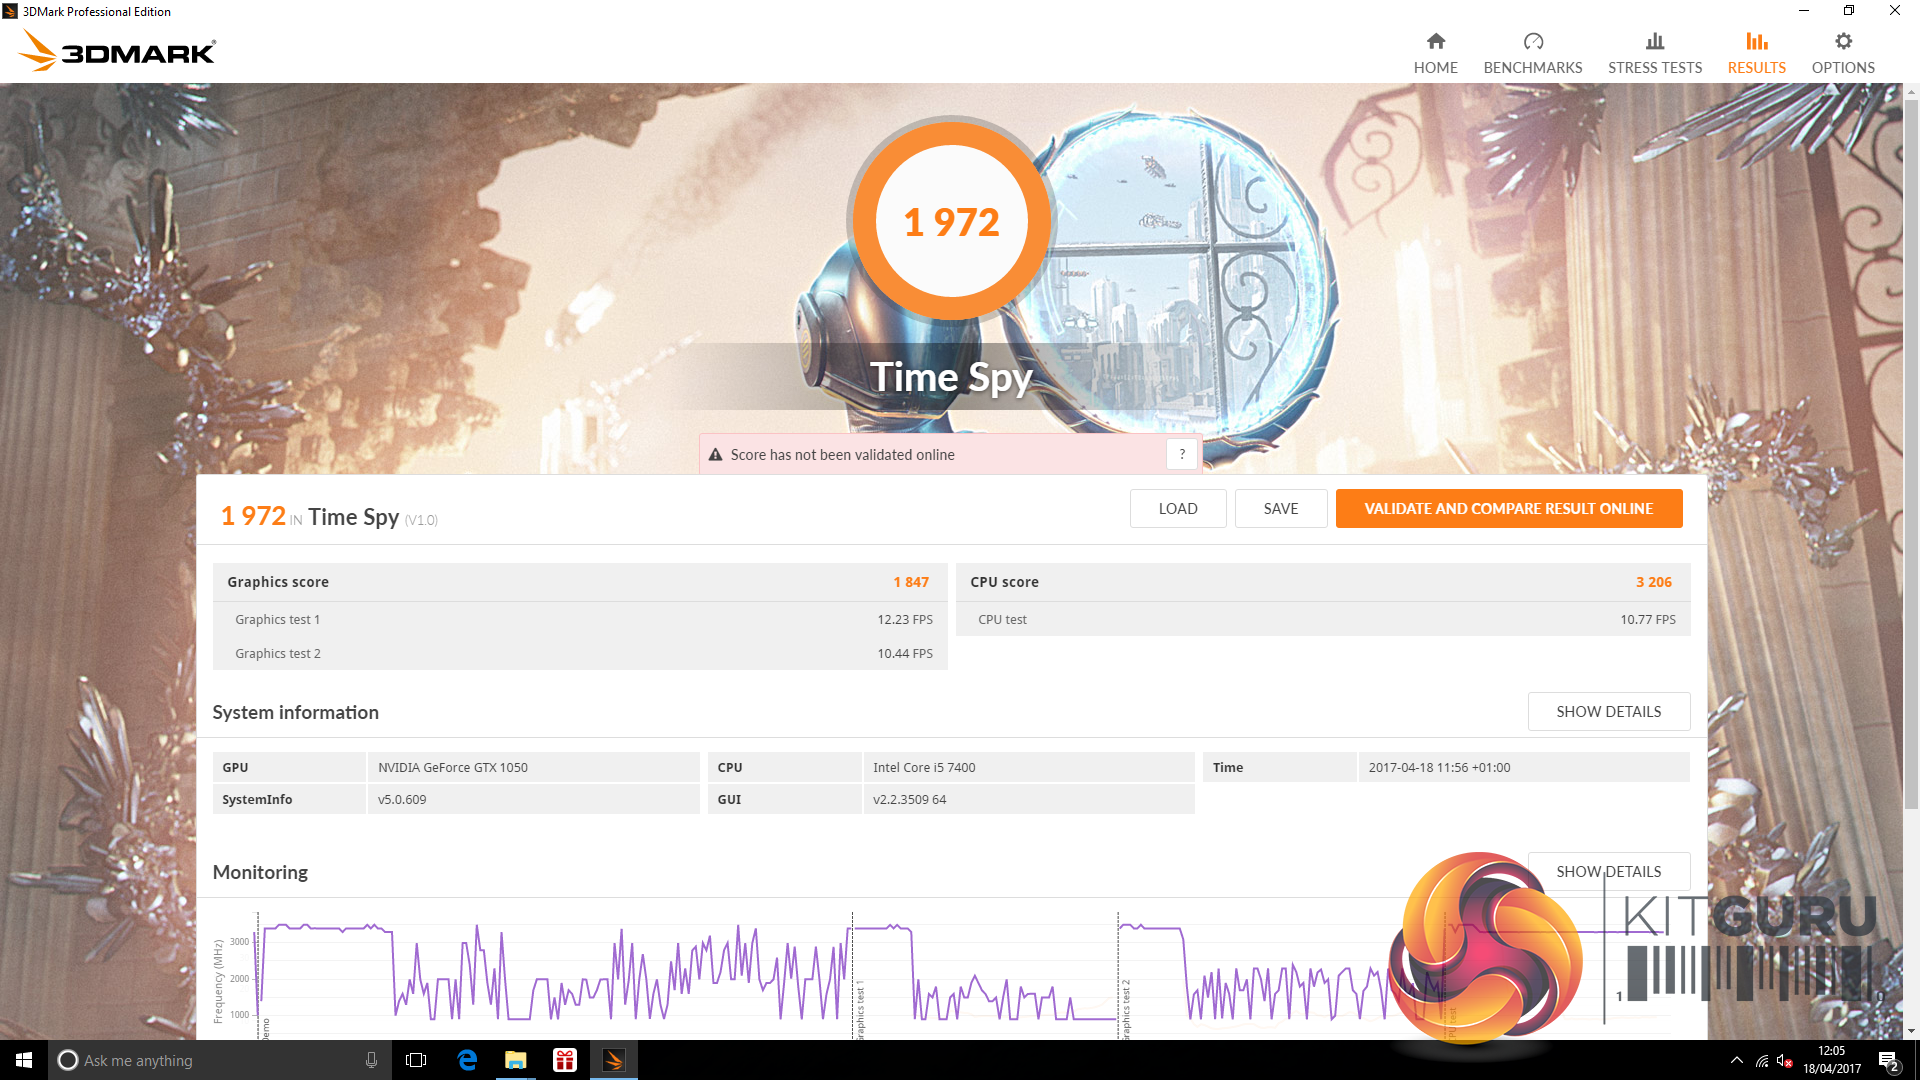Switch to the Results tab
The image size is (1920, 1080).
(x=1756, y=53)
